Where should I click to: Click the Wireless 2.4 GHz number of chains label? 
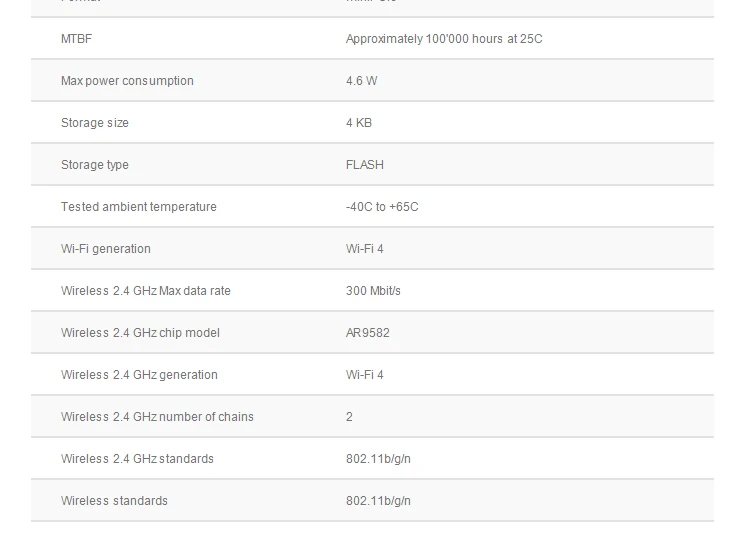point(157,417)
